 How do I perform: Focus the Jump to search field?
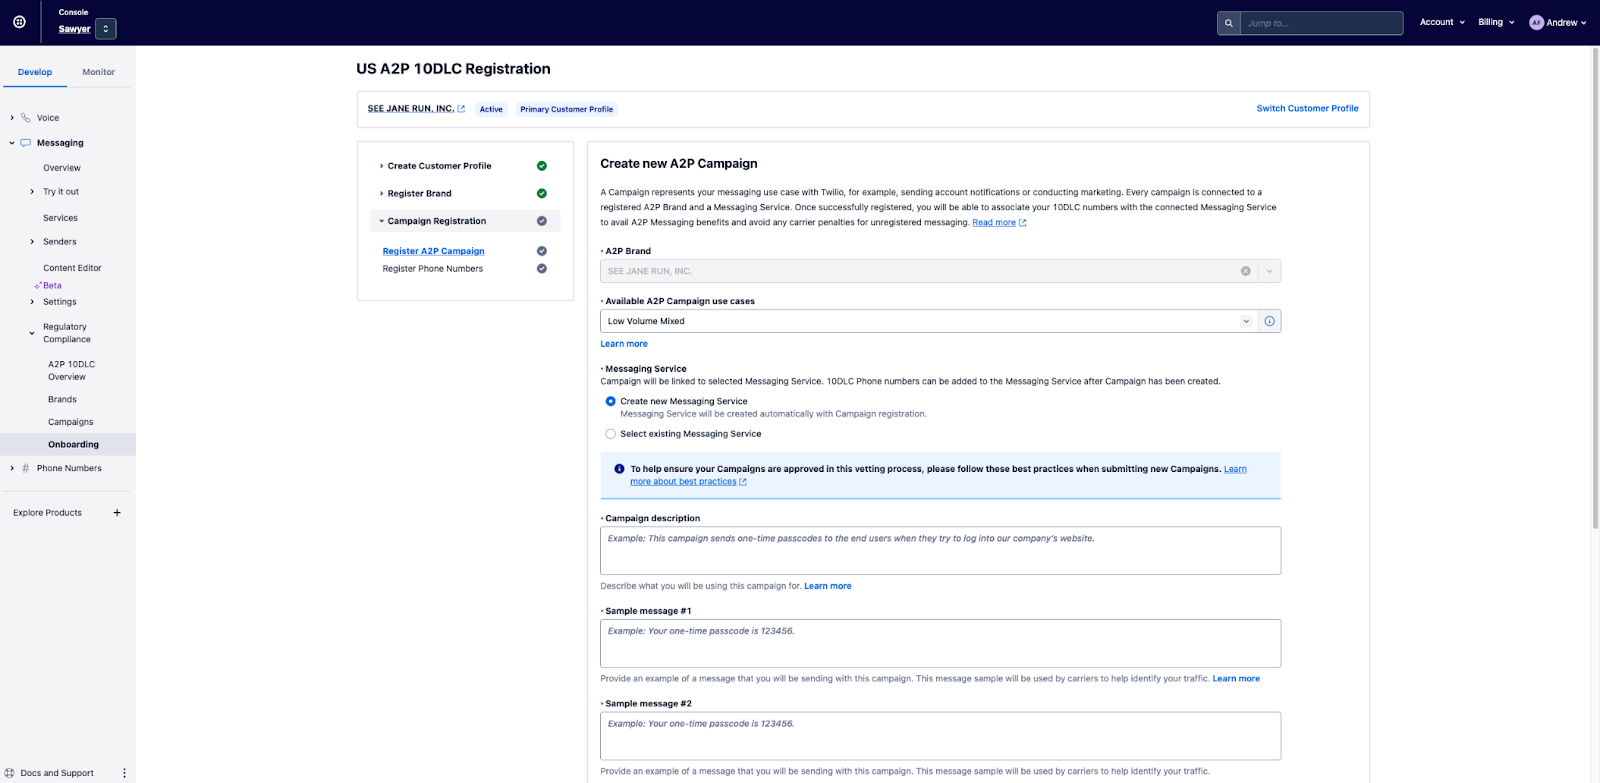[x=1321, y=23]
